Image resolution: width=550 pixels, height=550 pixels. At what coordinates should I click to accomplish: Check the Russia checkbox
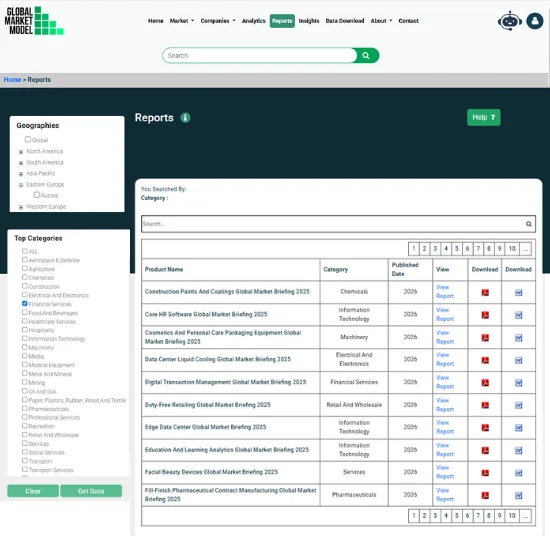tap(36, 195)
